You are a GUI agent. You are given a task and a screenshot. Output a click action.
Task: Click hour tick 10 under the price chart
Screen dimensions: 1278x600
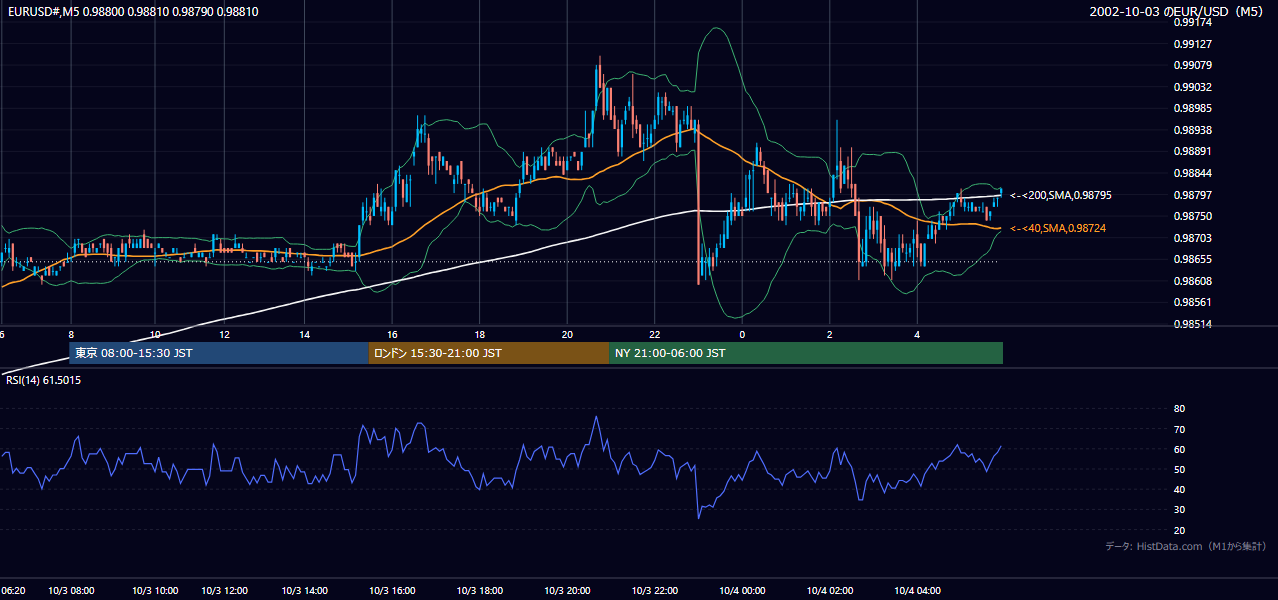point(155,334)
